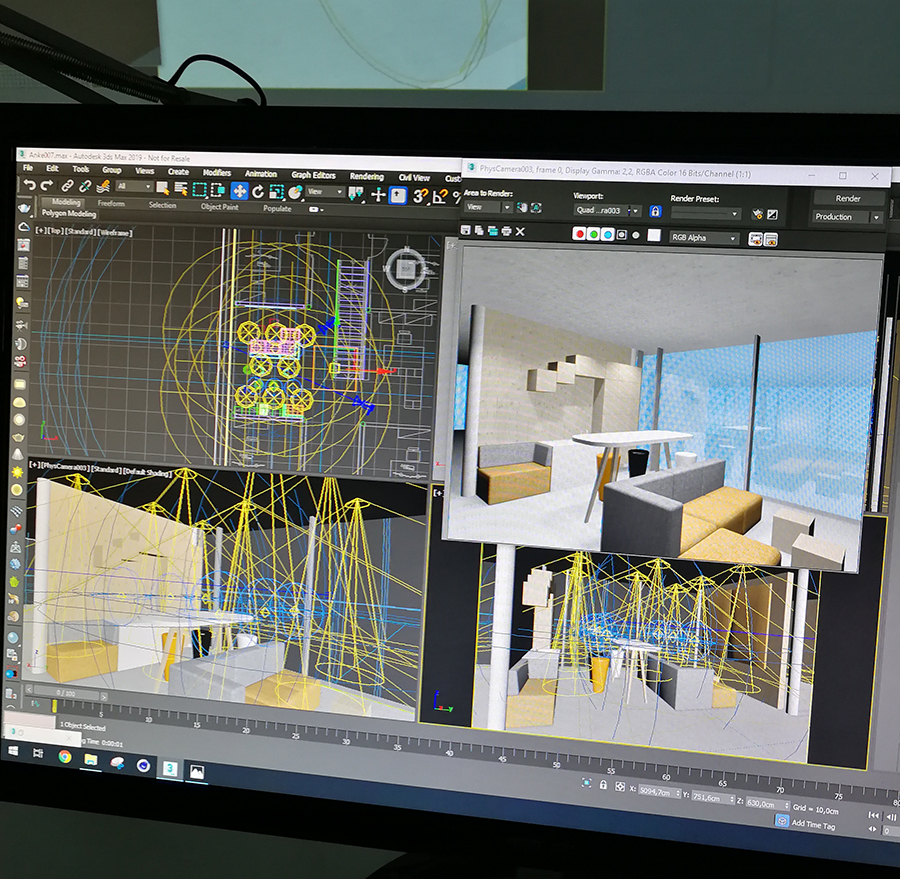Click the Undo arrow icon
This screenshot has height=879, width=900.
coord(30,185)
